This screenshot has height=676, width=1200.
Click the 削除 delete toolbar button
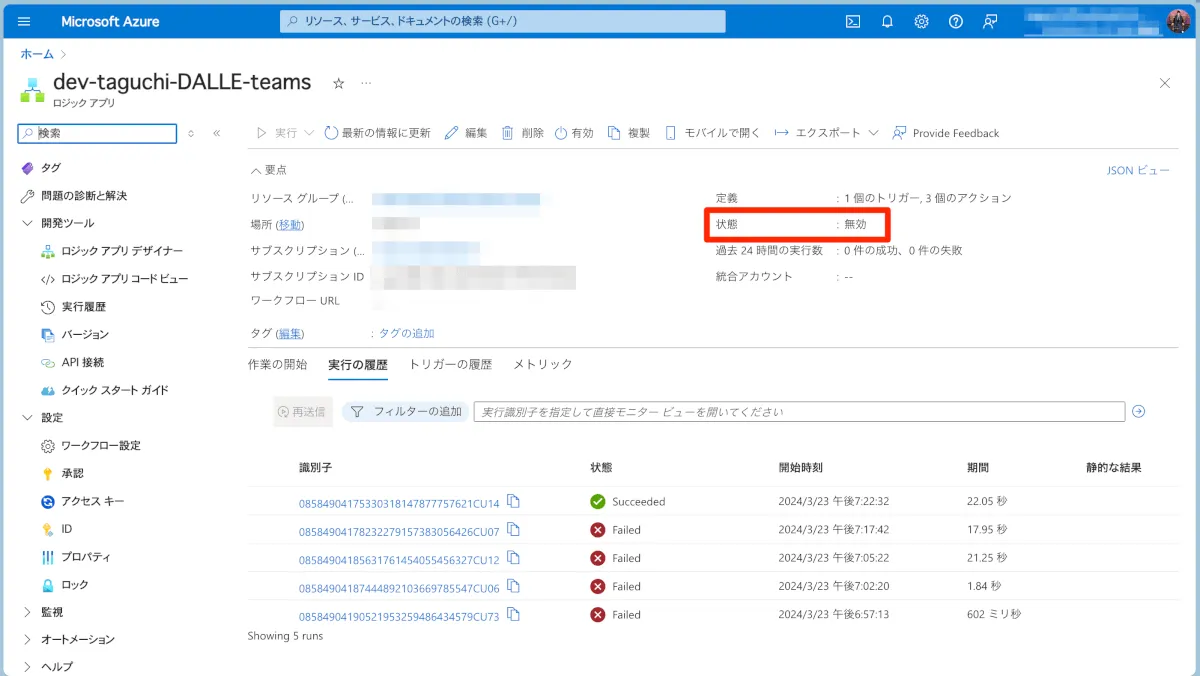click(x=523, y=133)
